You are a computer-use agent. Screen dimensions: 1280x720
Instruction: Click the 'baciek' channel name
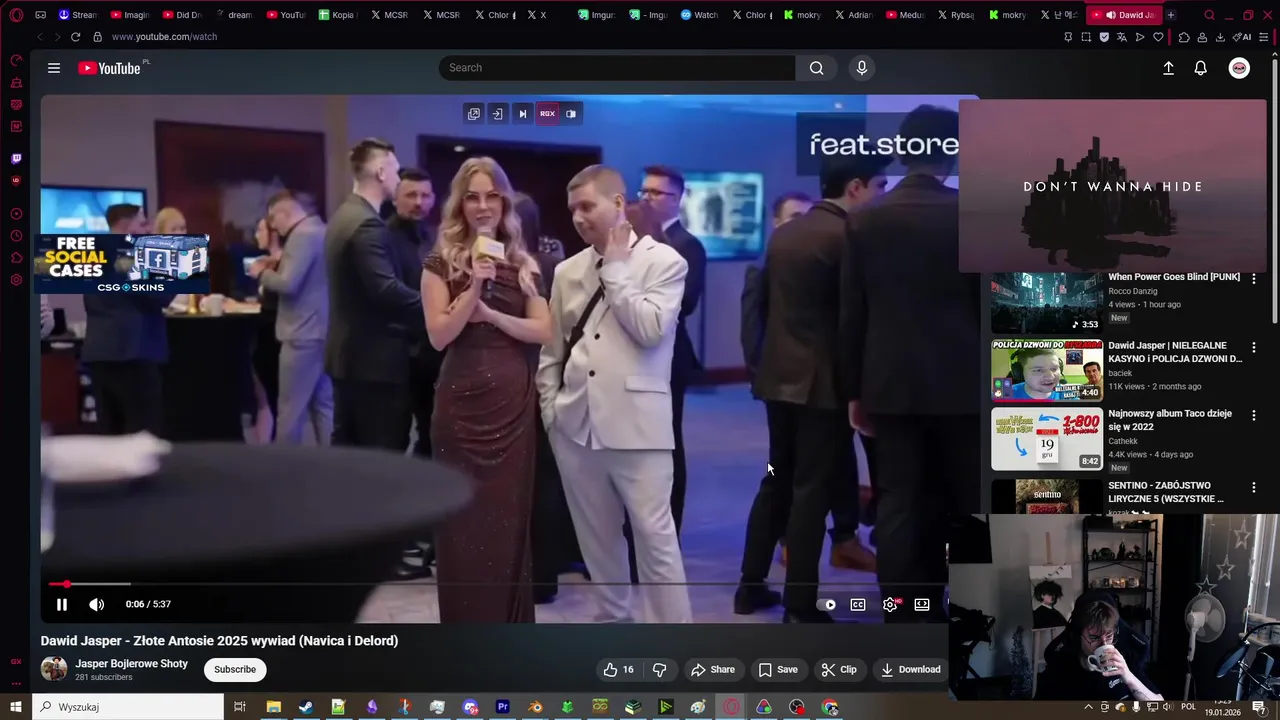pos(1120,373)
